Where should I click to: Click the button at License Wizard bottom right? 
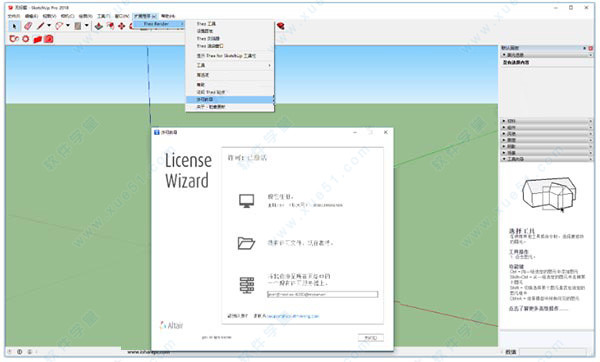point(370,338)
